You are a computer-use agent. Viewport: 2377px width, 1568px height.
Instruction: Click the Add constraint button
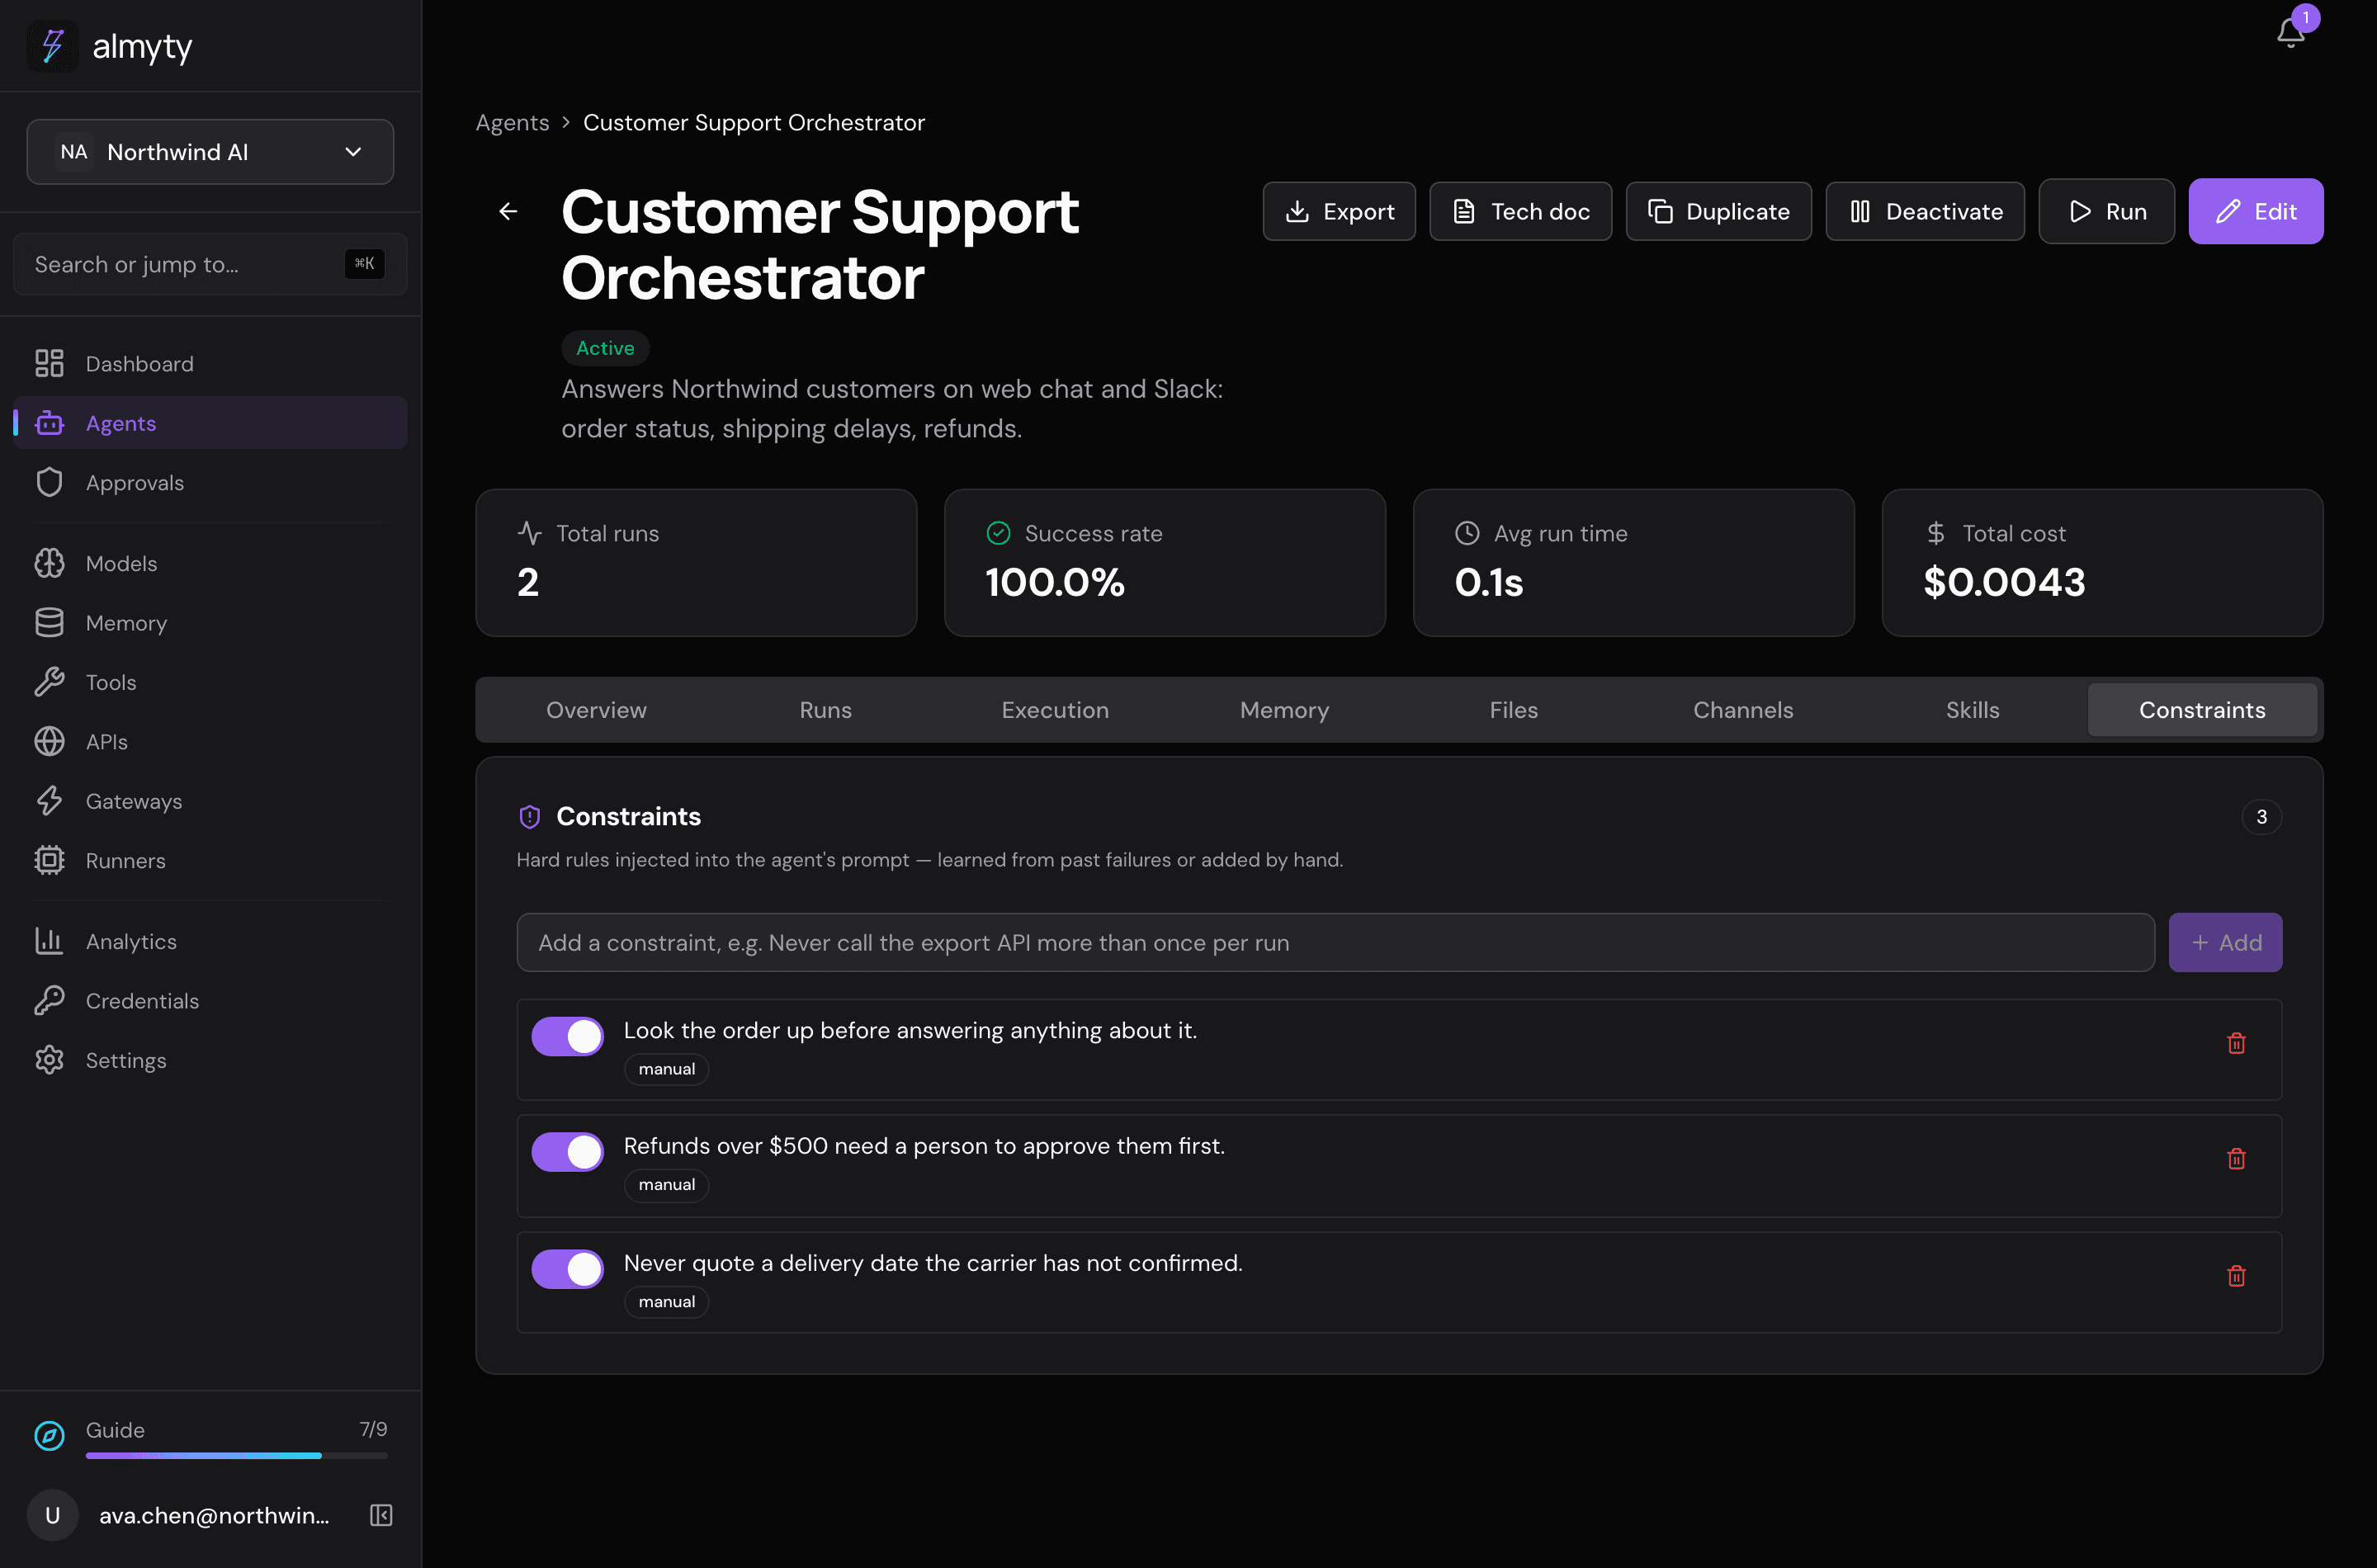(2225, 942)
